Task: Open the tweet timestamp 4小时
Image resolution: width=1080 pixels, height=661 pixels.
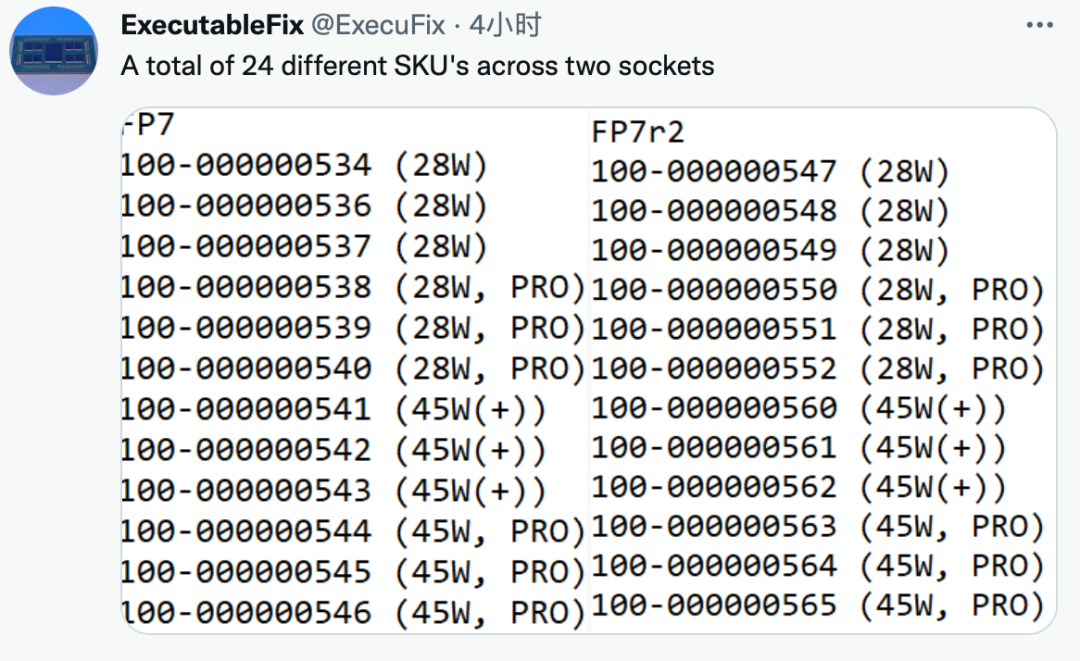Action: point(505,25)
